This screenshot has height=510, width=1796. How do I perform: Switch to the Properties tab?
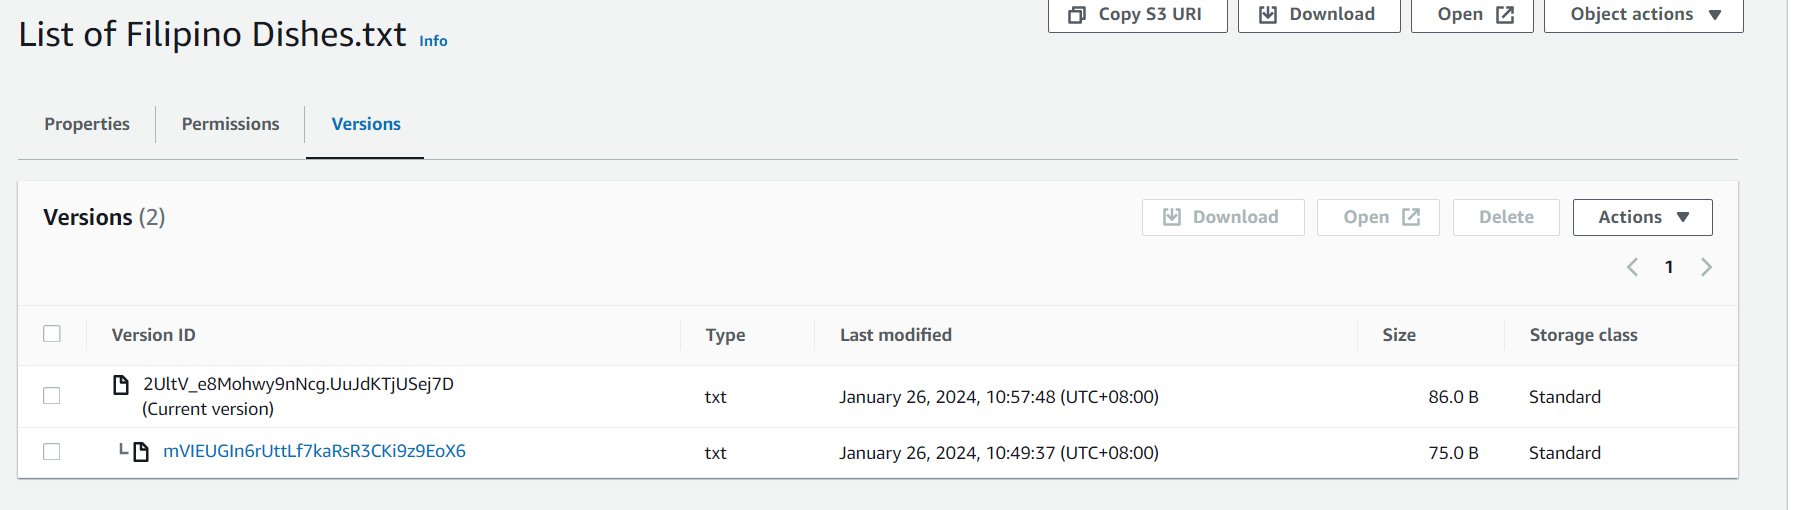[x=87, y=124]
